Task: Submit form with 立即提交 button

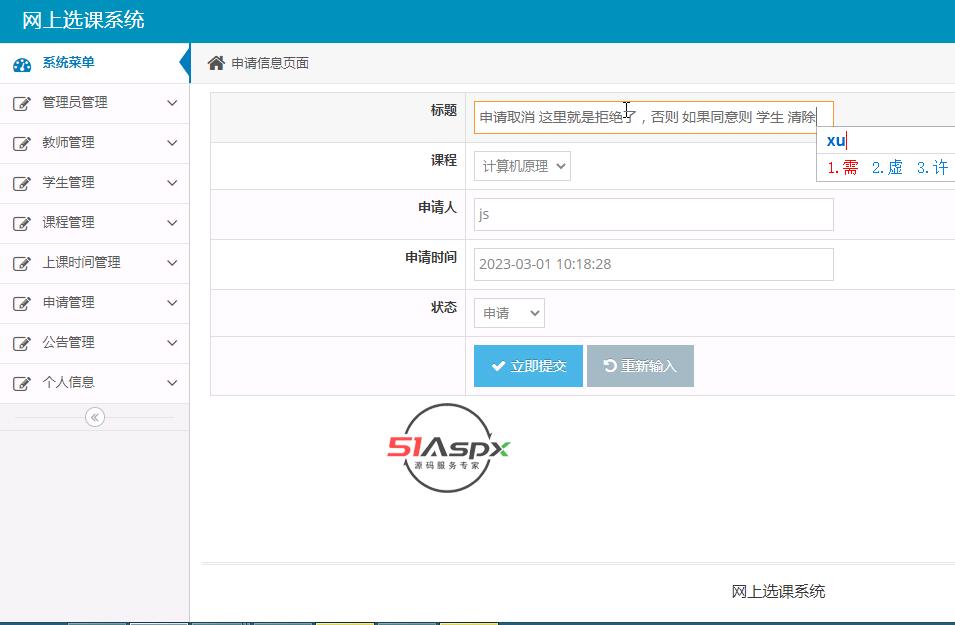Action: [528, 366]
